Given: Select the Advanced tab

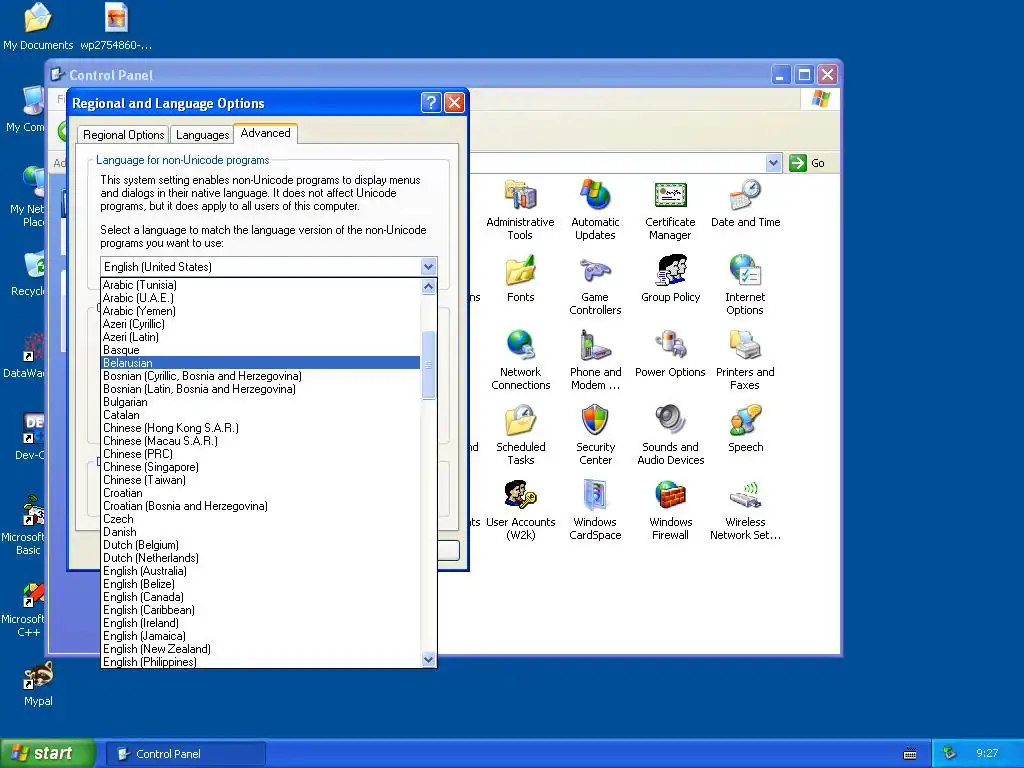Looking at the screenshot, I should tap(265, 133).
